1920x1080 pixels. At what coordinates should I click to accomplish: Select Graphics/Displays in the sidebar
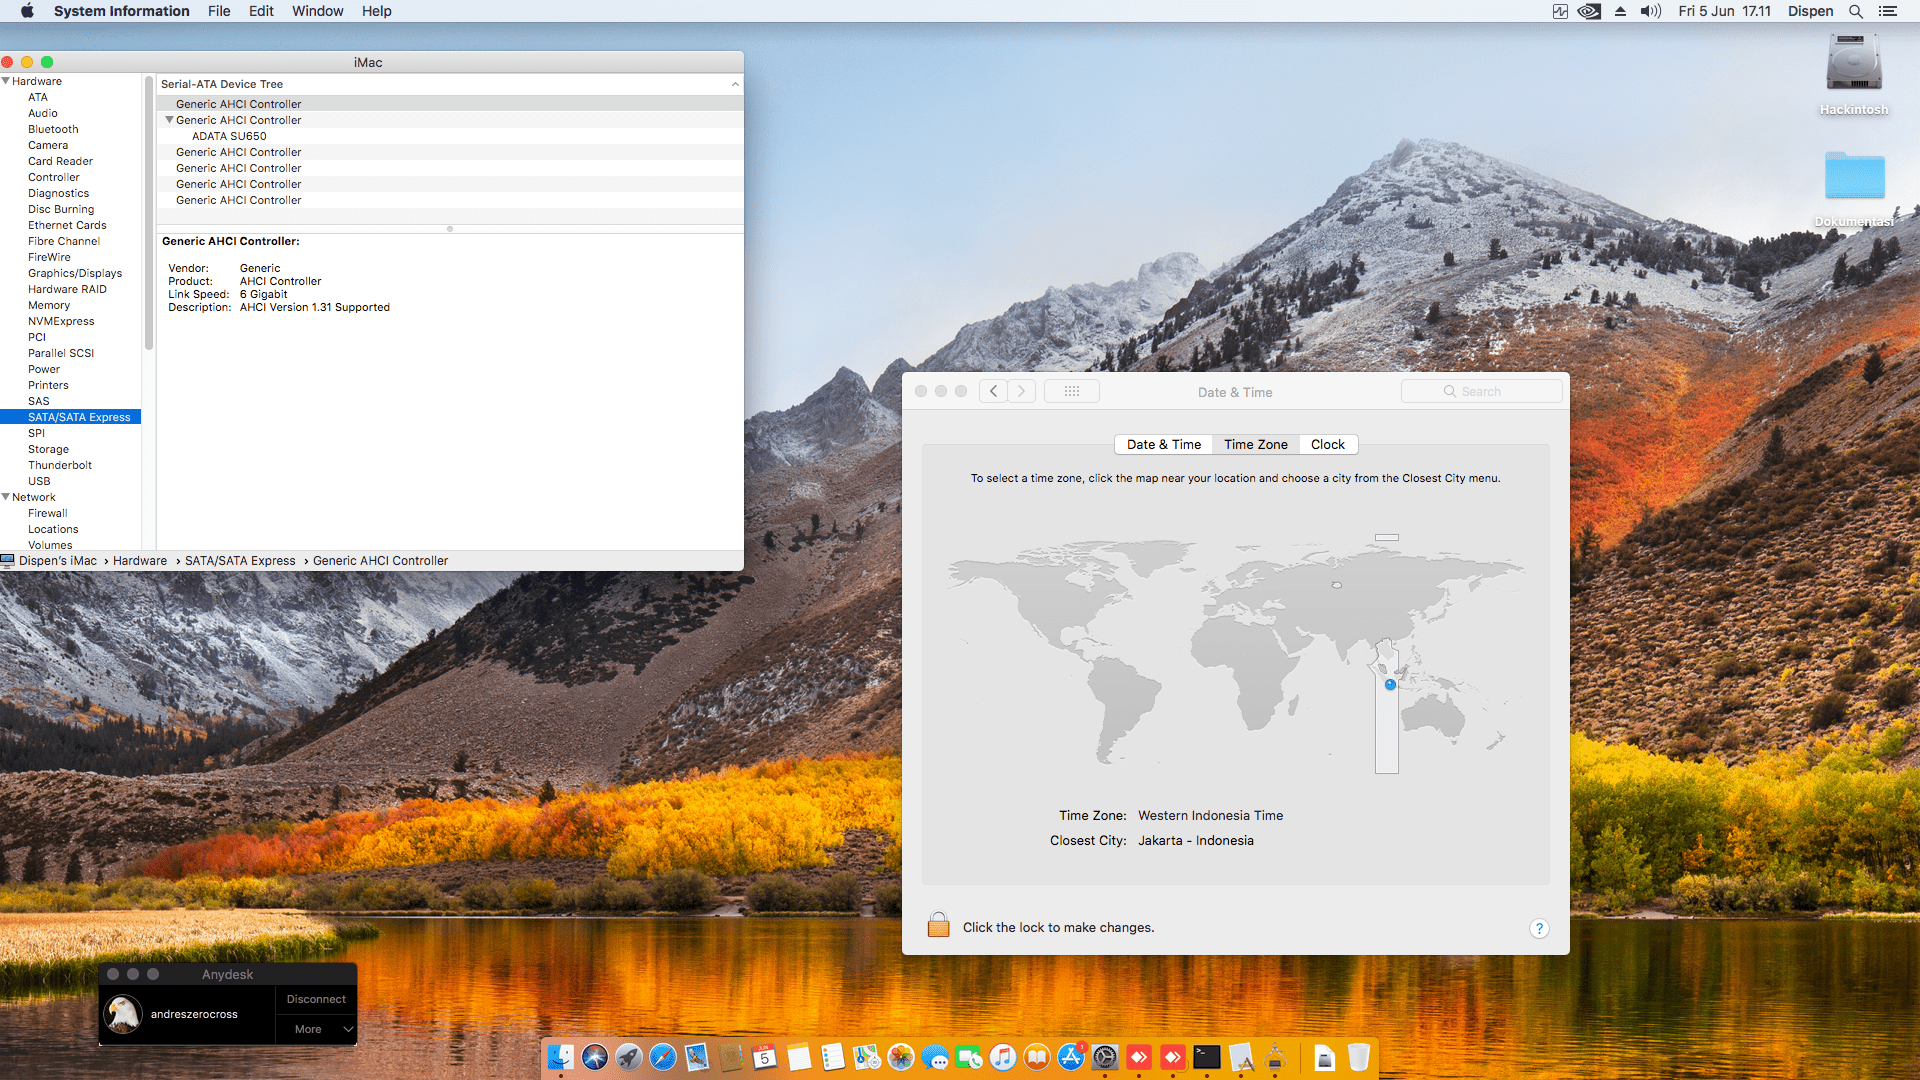75,273
